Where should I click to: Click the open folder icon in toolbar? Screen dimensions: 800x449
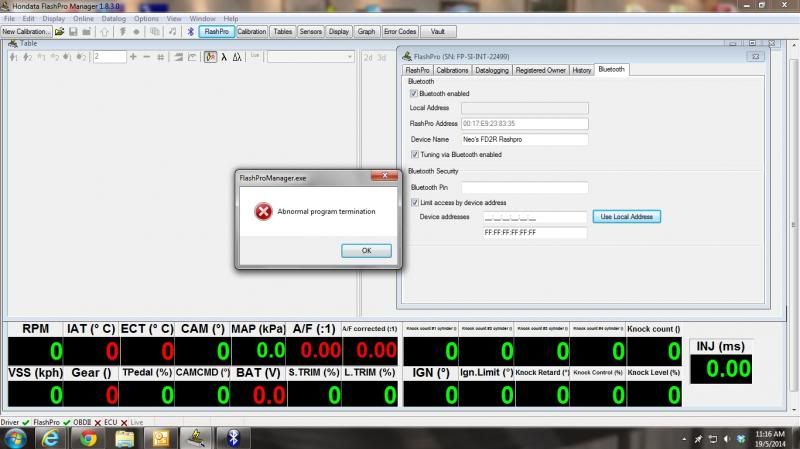[60, 32]
